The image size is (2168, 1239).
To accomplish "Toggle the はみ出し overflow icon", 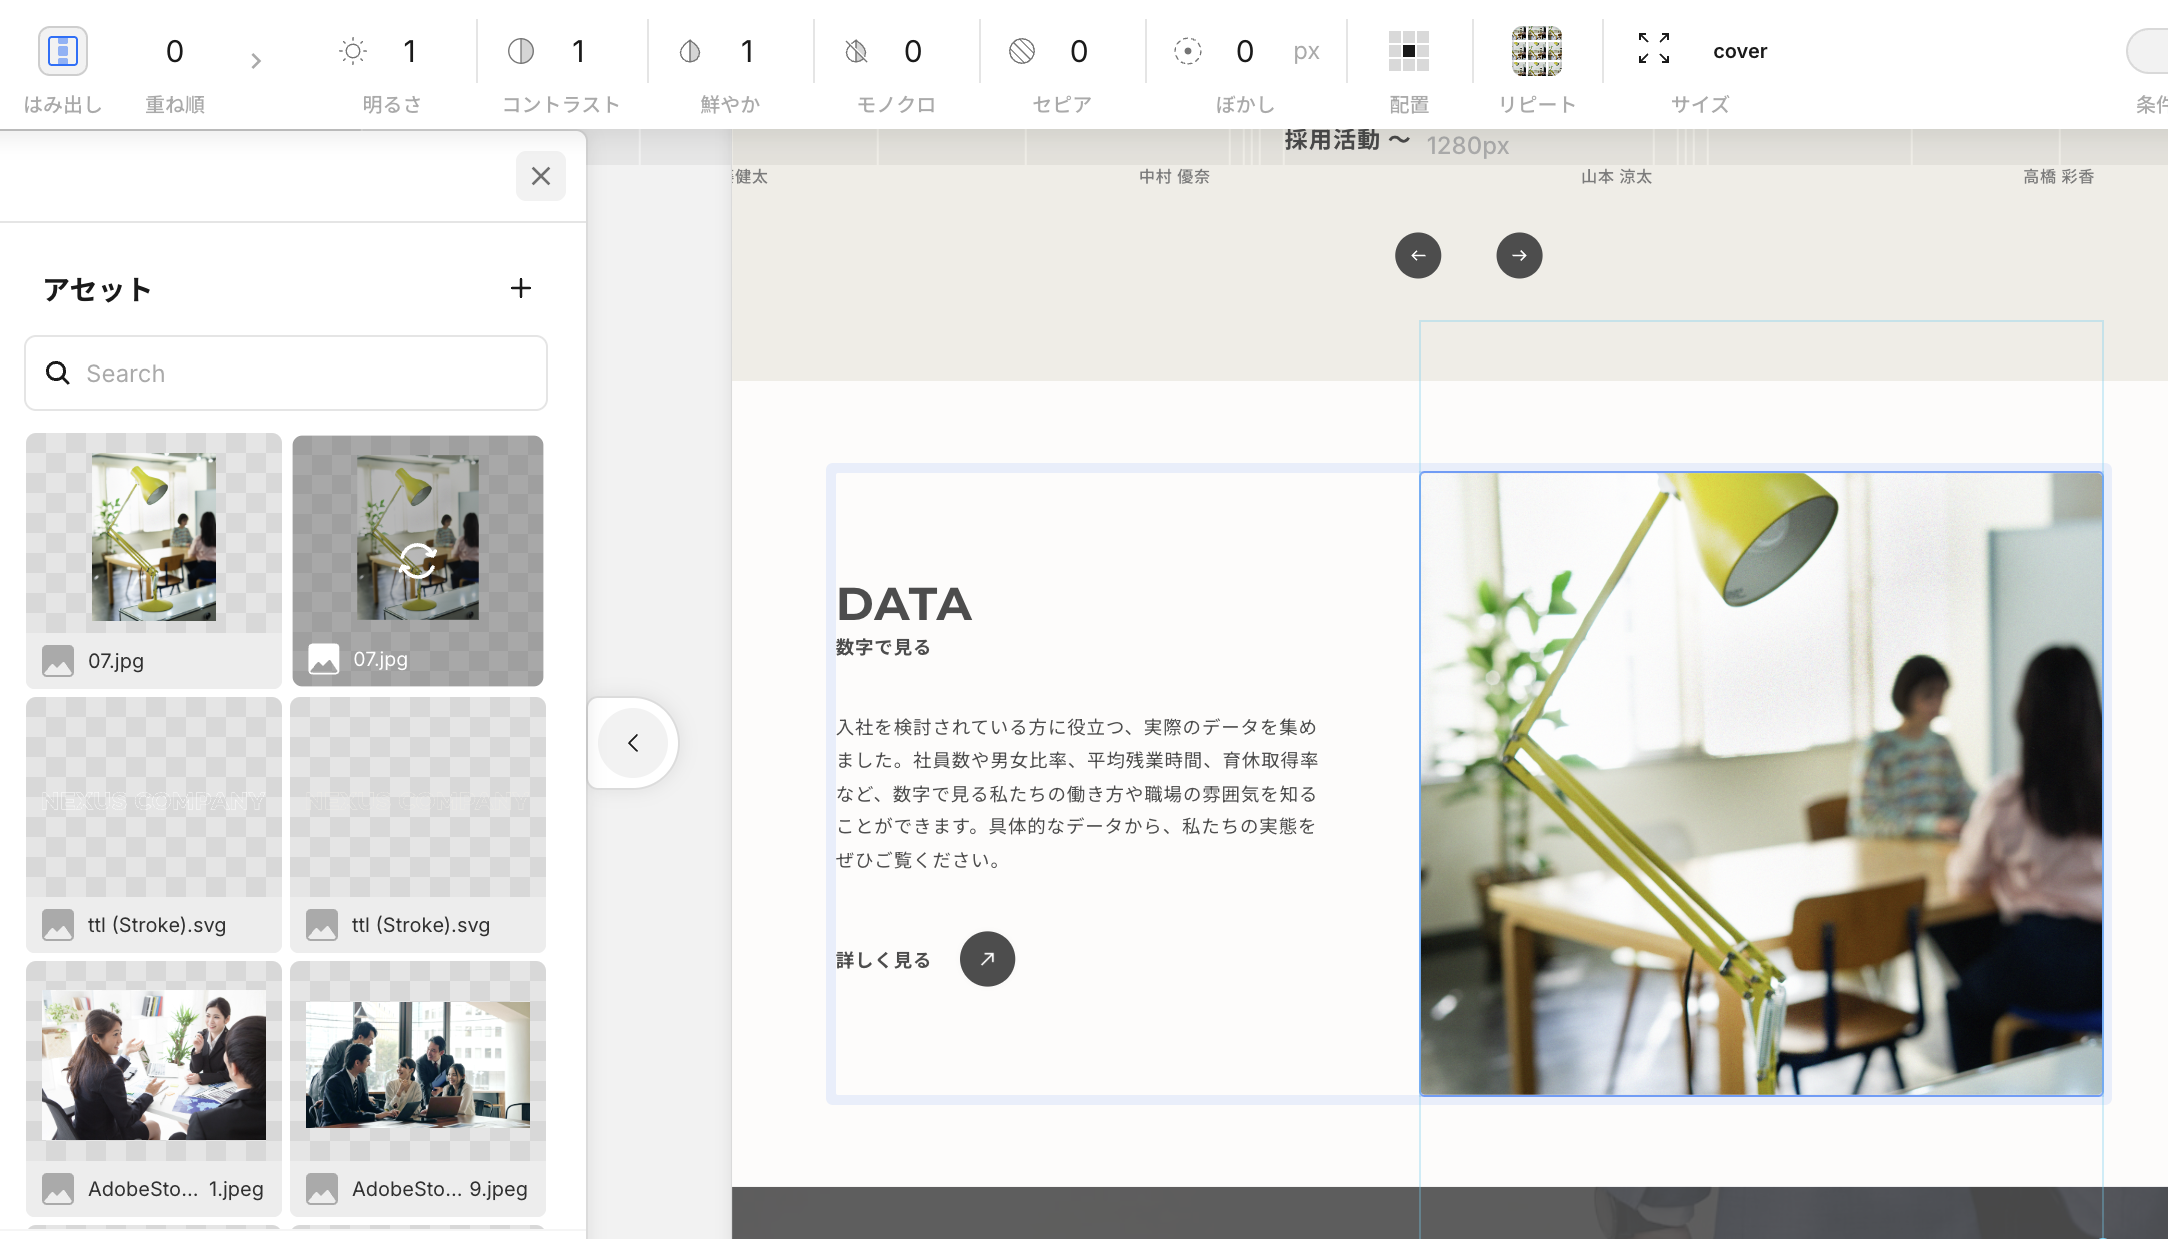I will [x=62, y=50].
